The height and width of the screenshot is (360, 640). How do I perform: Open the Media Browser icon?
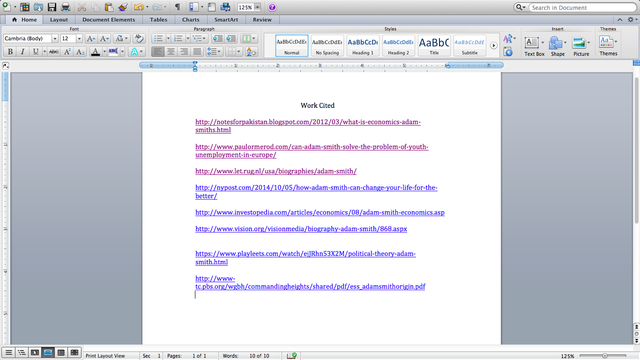225,7
